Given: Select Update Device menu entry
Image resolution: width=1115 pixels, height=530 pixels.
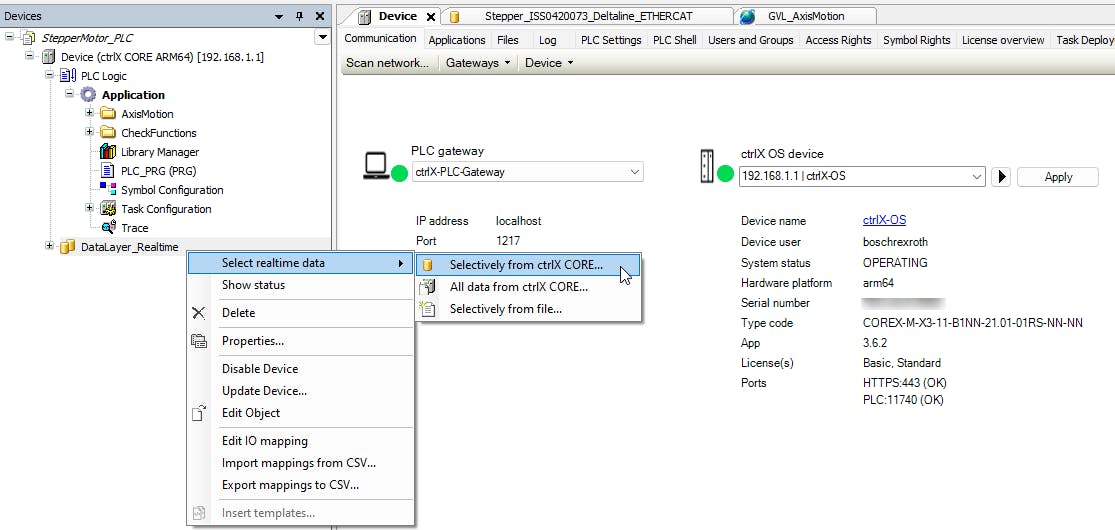Looking at the screenshot, I should (x=301, y=391).
